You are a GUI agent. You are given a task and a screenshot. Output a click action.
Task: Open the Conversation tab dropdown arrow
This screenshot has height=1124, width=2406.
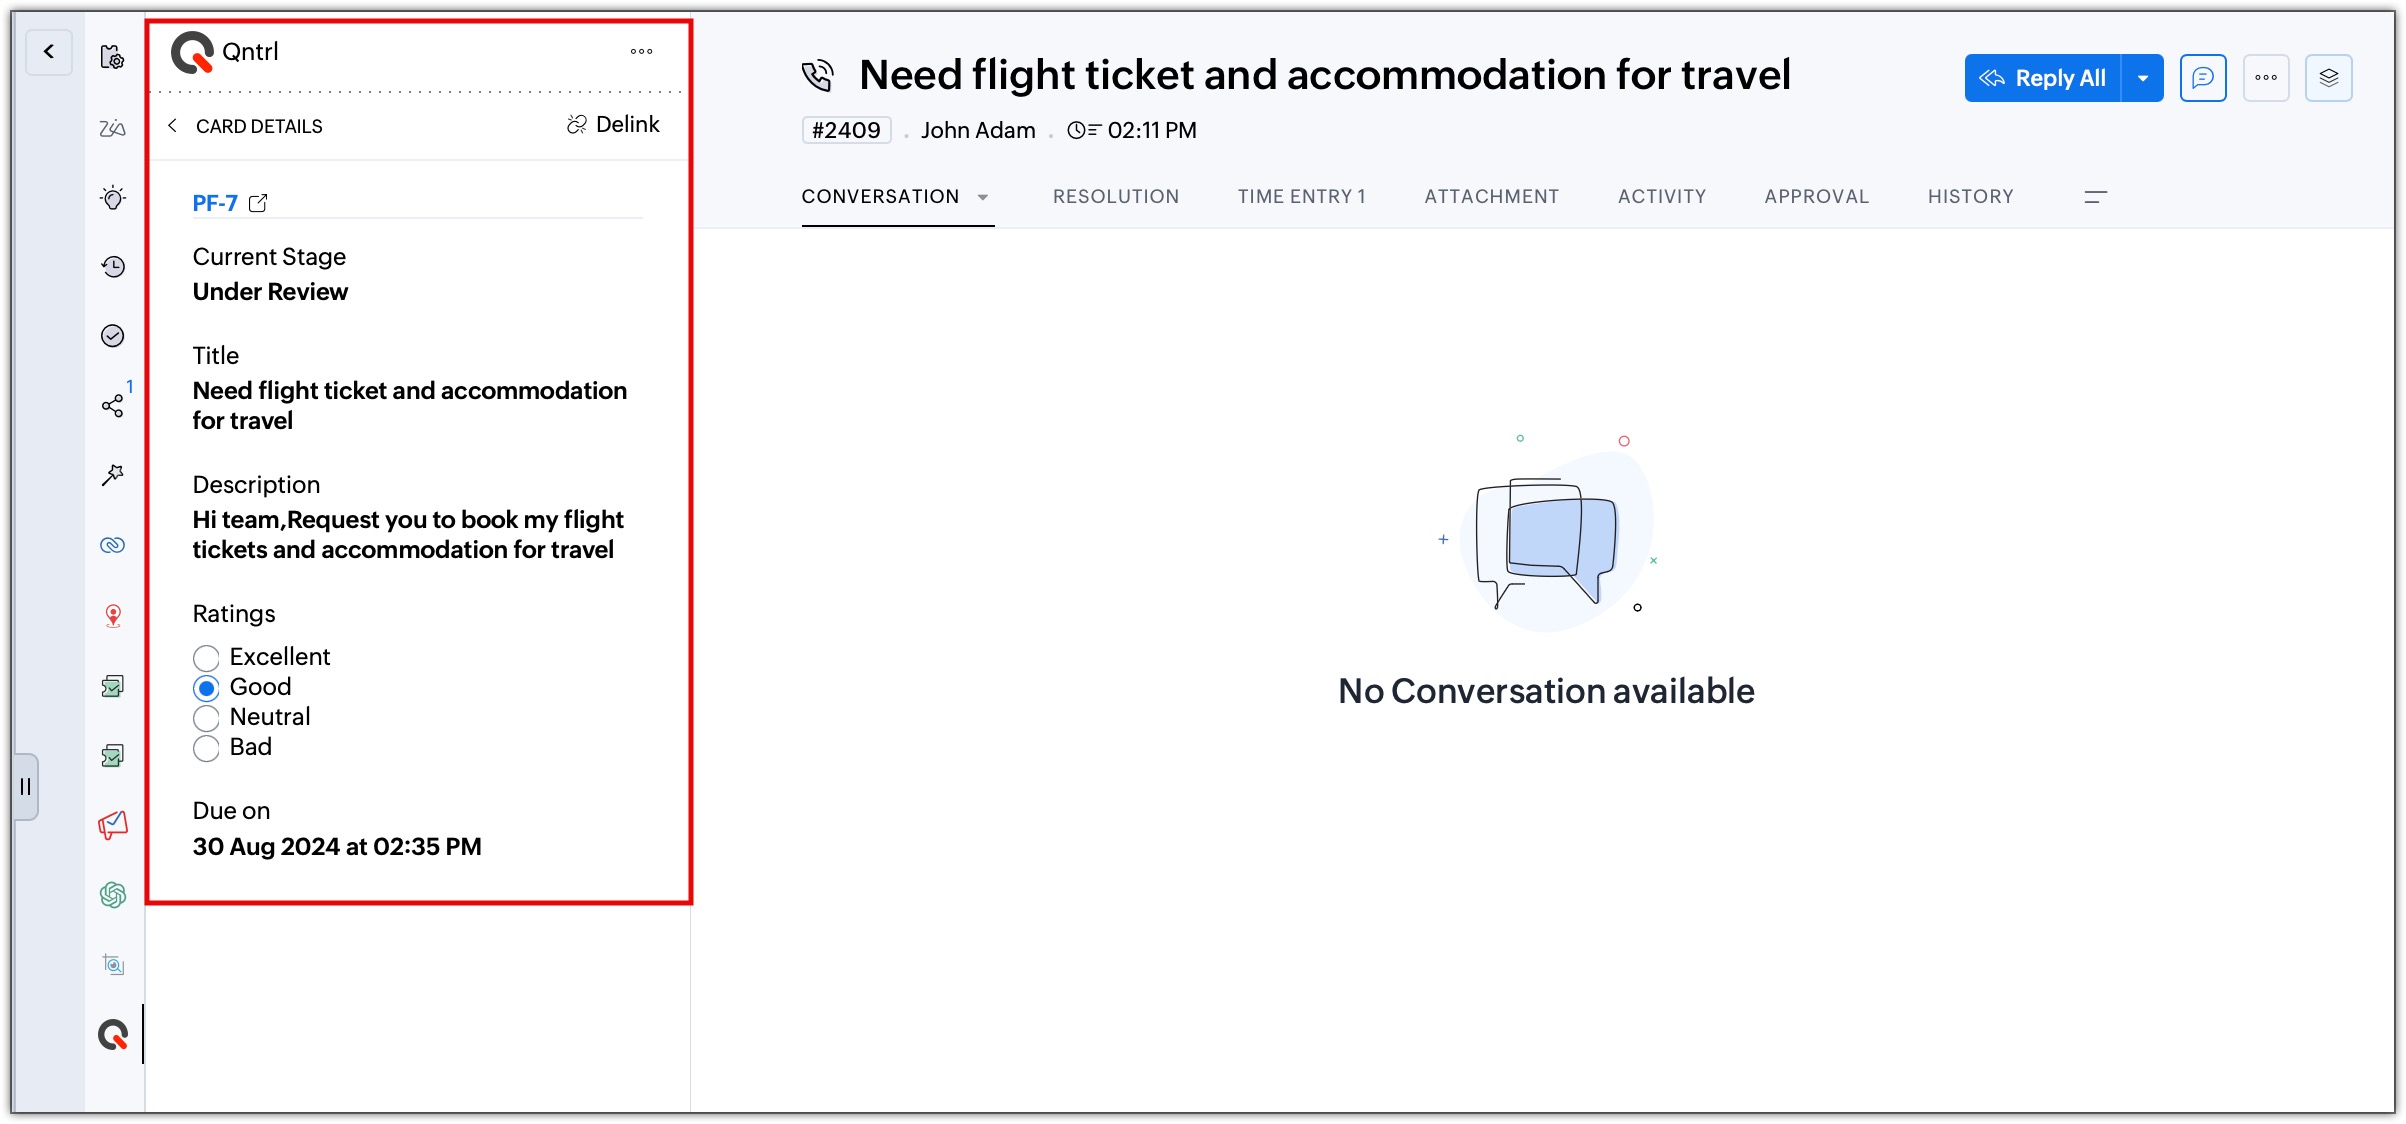(983, 197)
